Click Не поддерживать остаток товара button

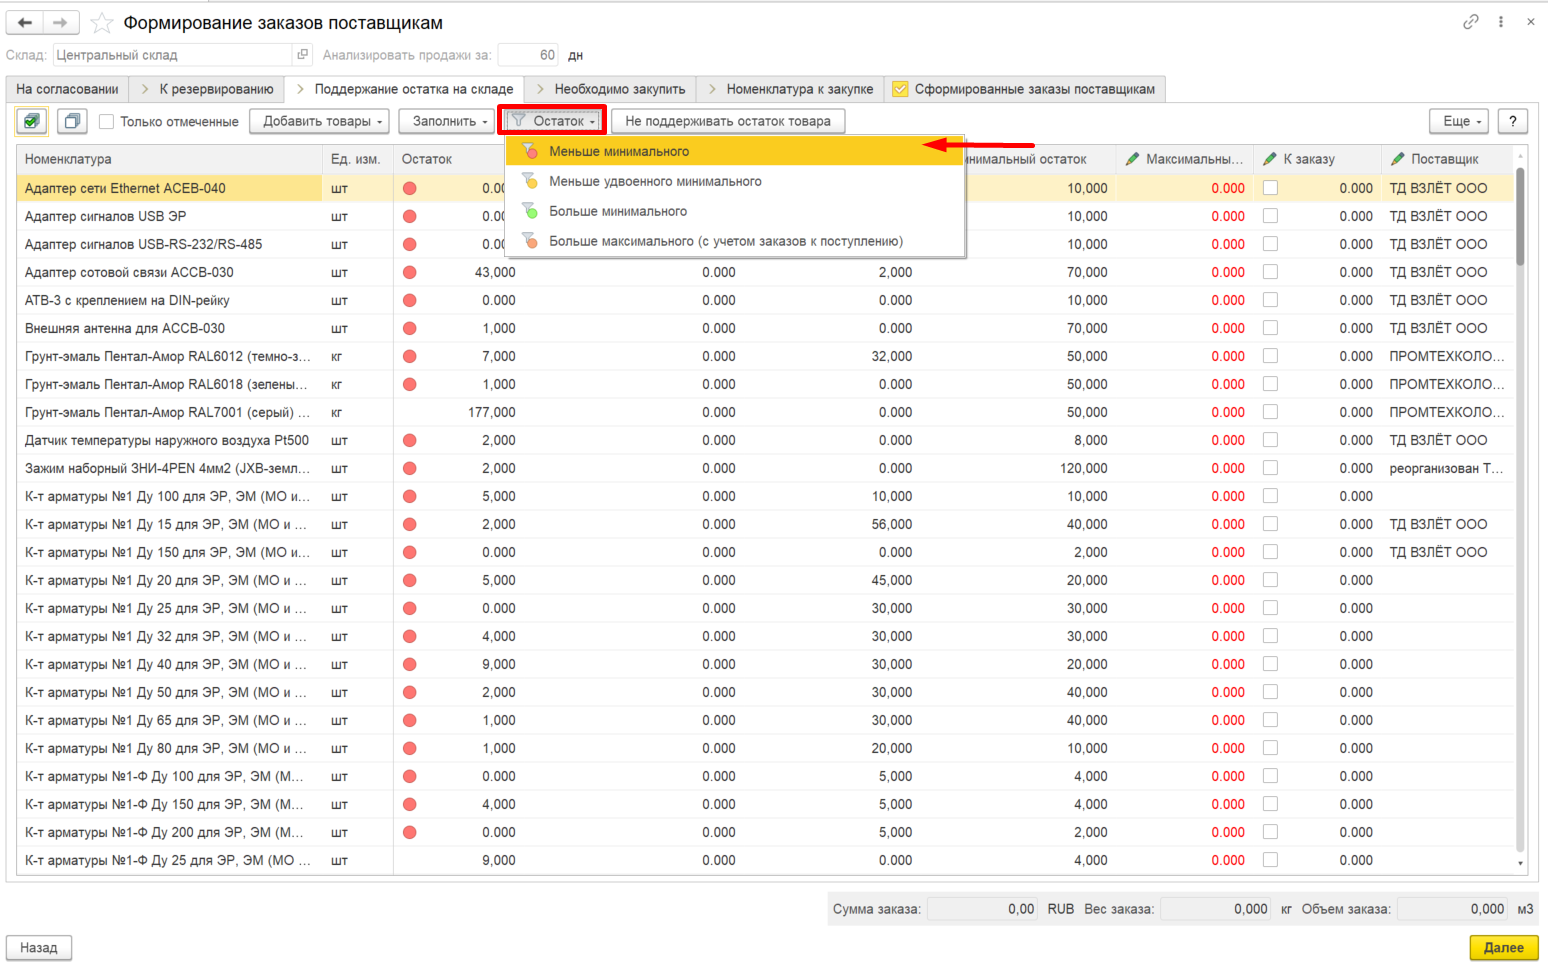coord(728,121)
